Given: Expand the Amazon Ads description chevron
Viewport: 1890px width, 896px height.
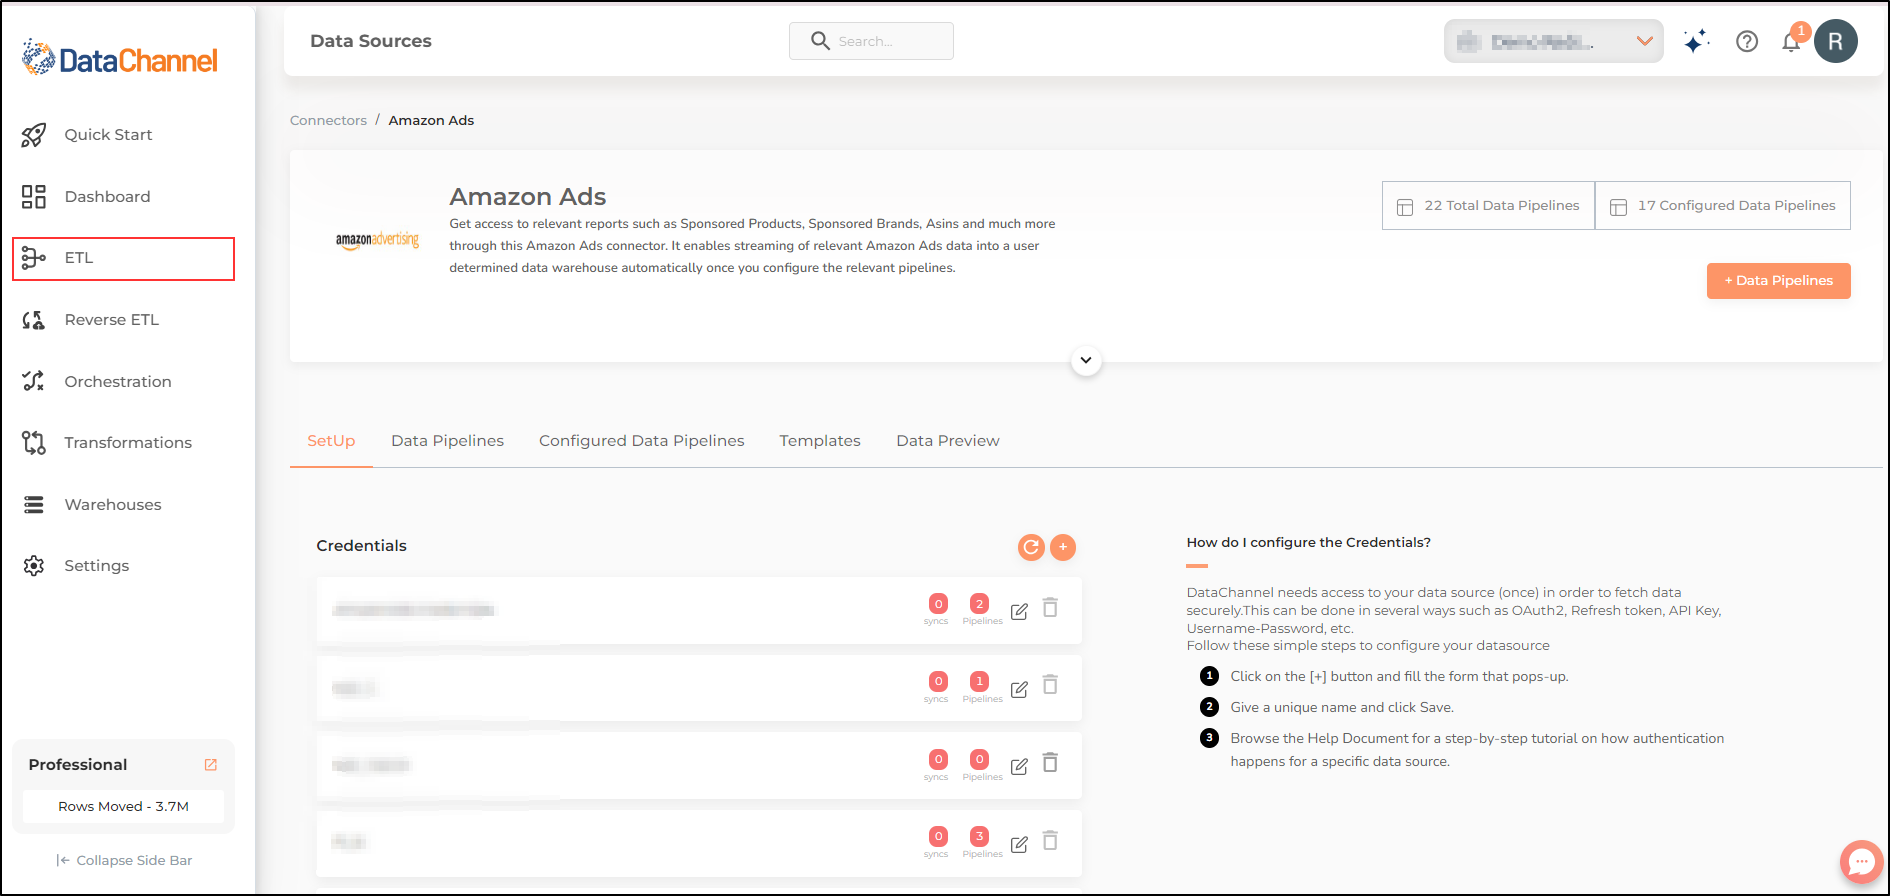Looking at the screenshot, I should (1086, 360).
